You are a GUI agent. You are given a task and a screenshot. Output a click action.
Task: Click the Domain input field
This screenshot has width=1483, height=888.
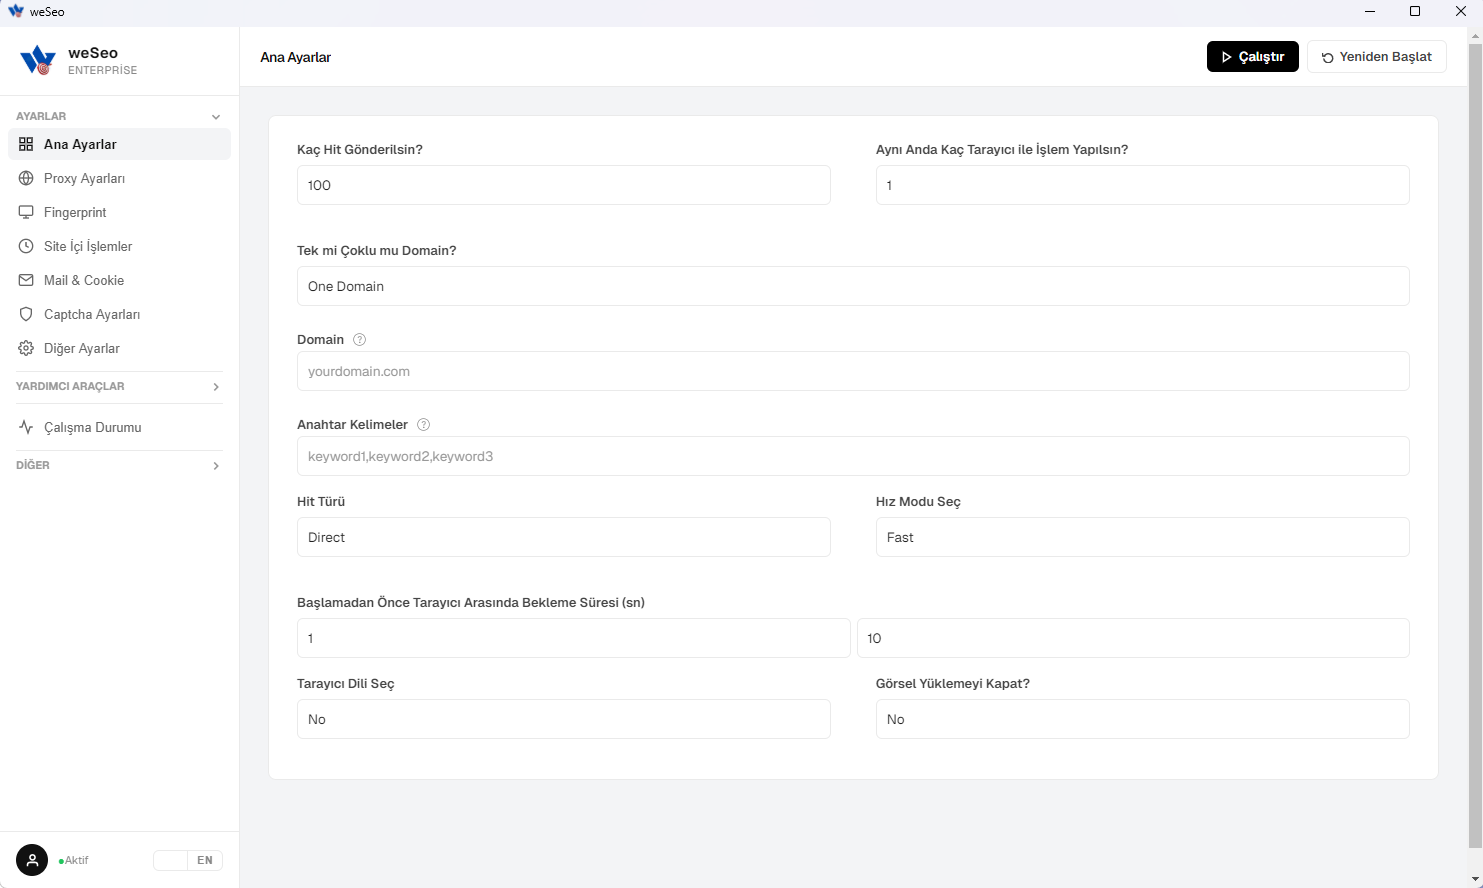tap(853, 371)
